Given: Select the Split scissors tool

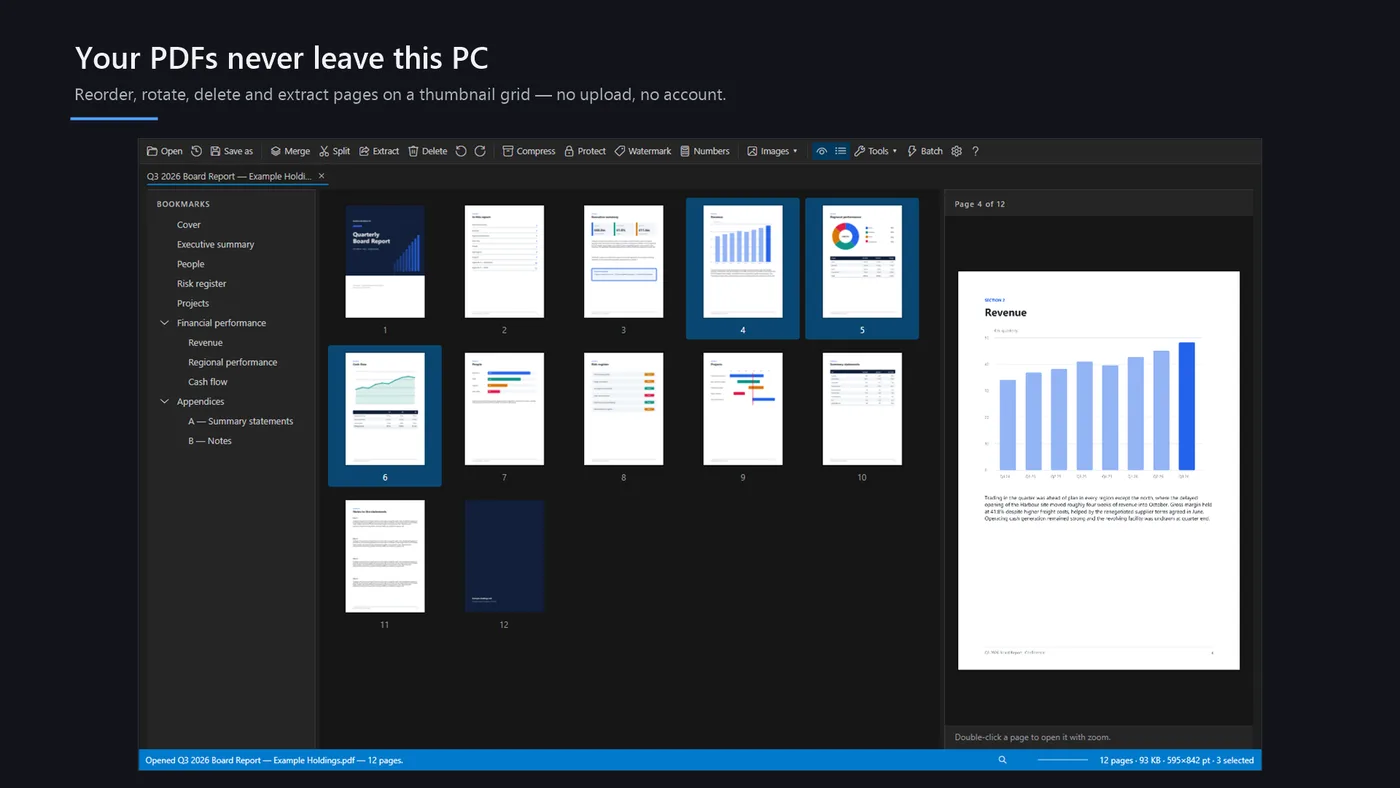Looking at the screenshot, I should (334, 151).
